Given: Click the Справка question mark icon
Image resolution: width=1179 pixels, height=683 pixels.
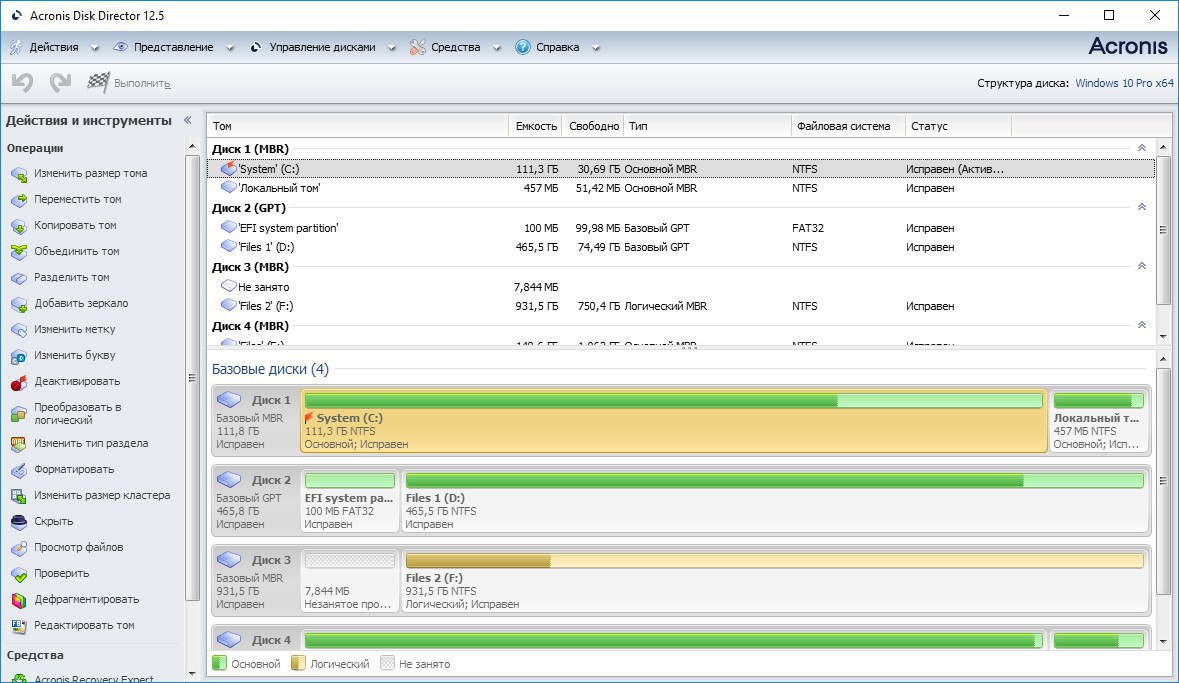Looking at the screenshot, I should pyautogui.click(x=523, y=47).
